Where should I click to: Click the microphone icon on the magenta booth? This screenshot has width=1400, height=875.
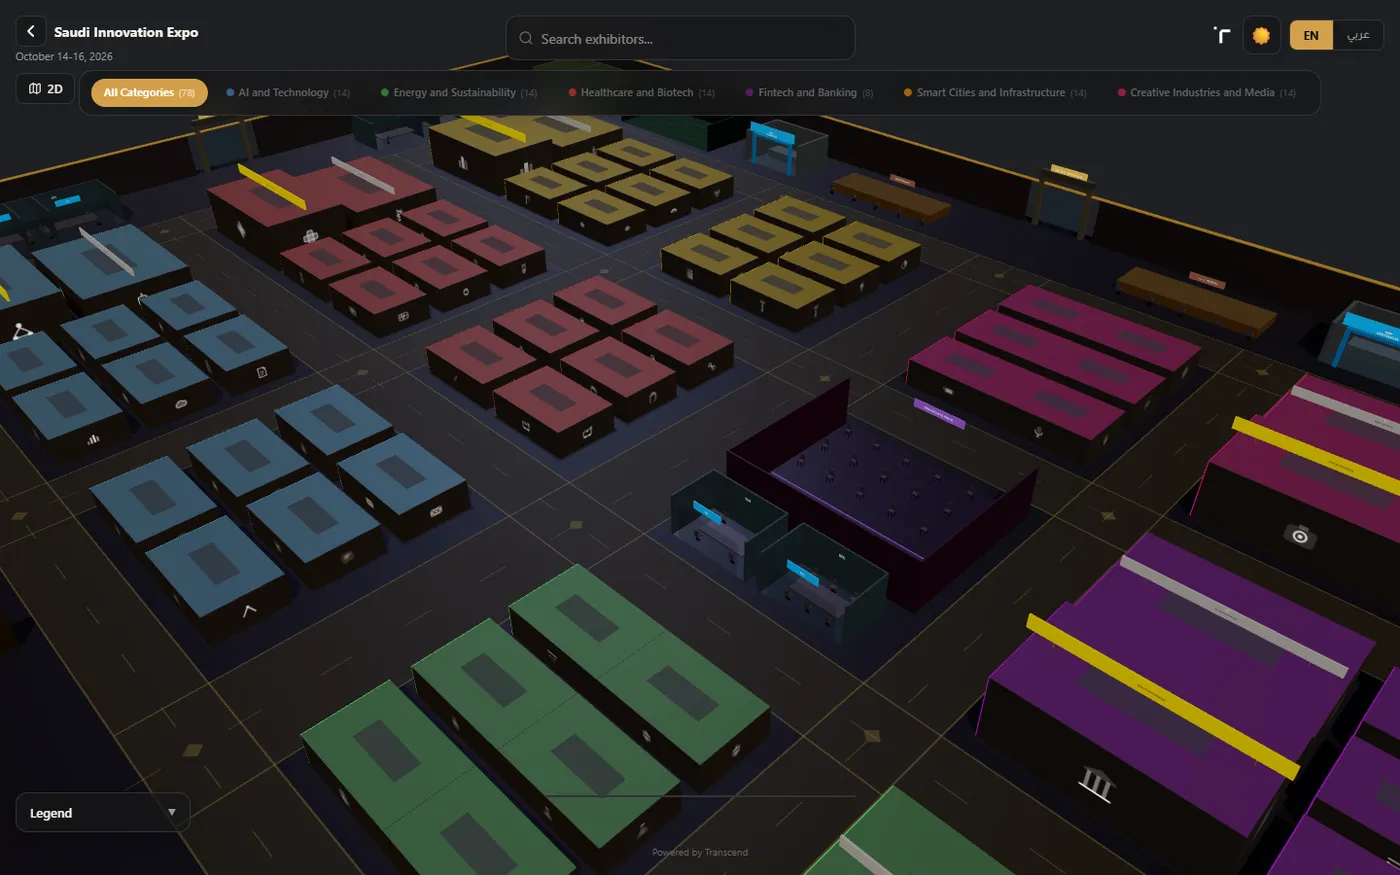click(1039, 432)
